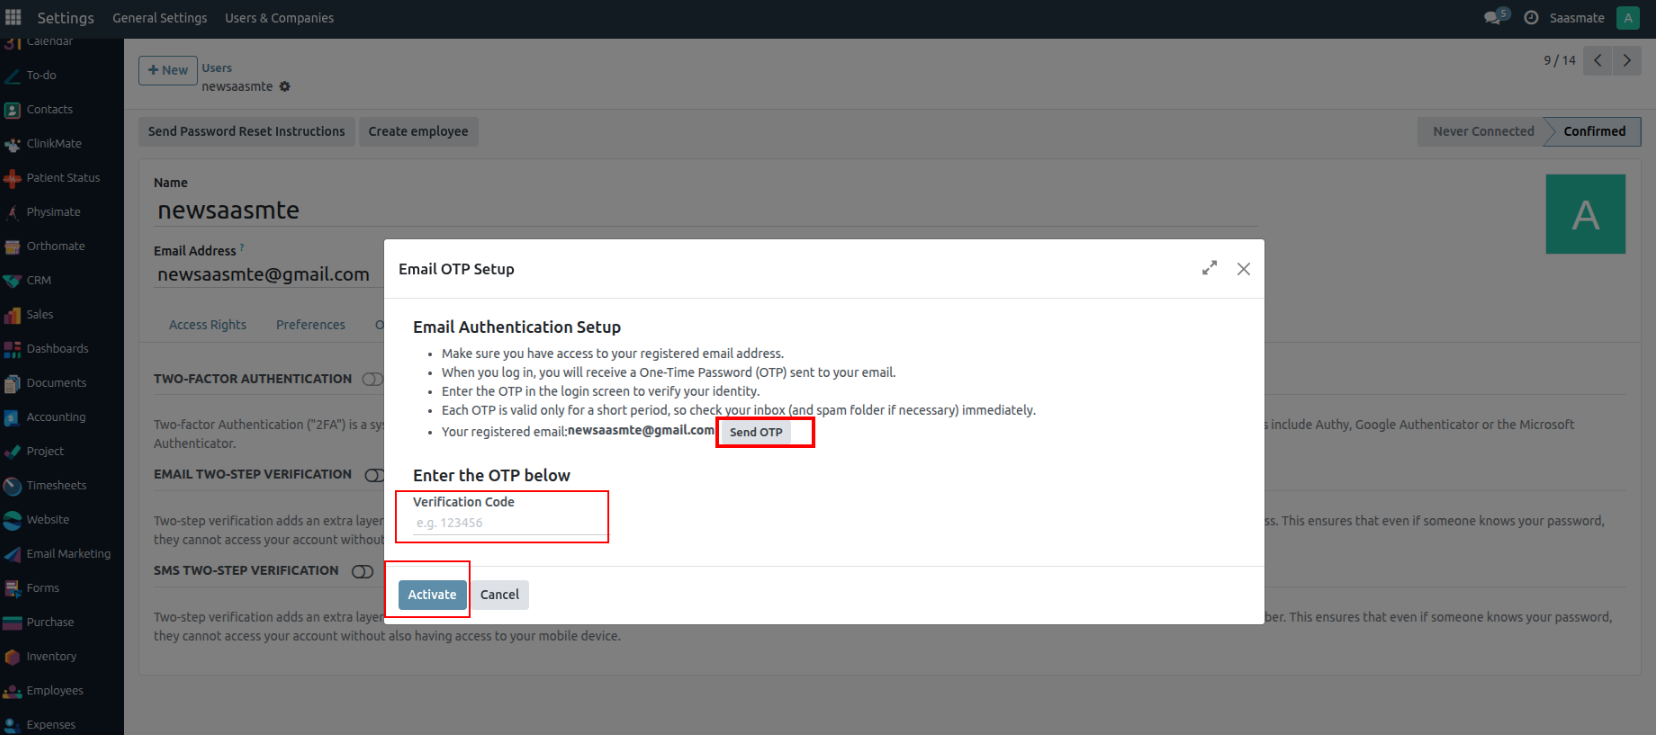Click the gear icon next to newsaasmte
Viewport: 1660px width, 735px height.
[285, 87]
